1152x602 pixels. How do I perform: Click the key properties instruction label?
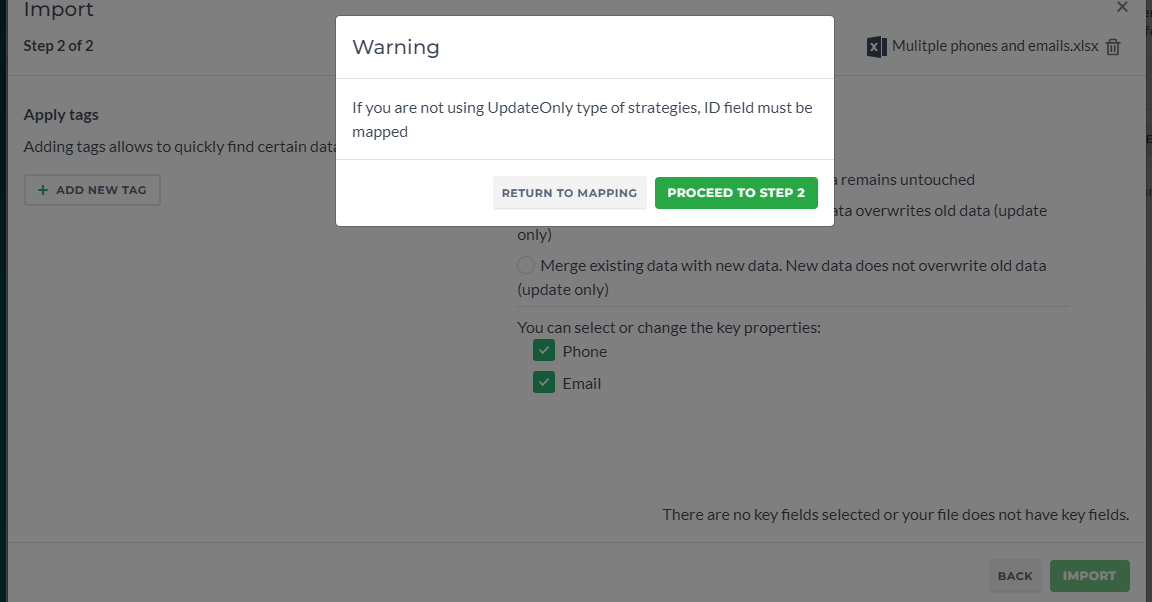(x=669, y=327)
